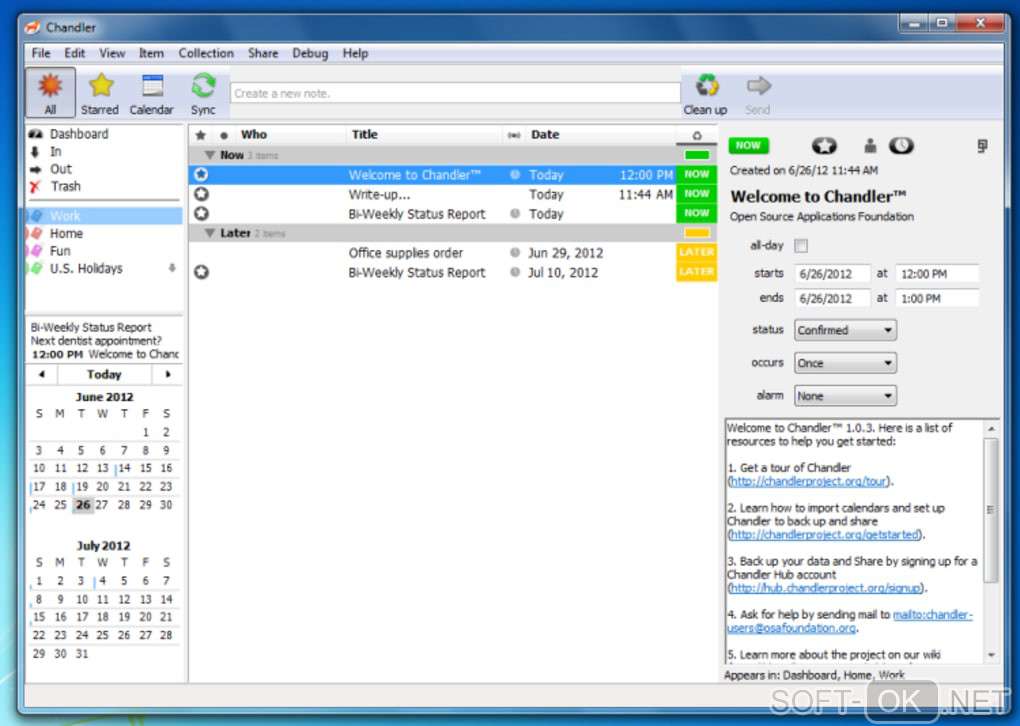
Task: Check the all-day checkbox
Action: pyautogui.click(x=801, y=246)
